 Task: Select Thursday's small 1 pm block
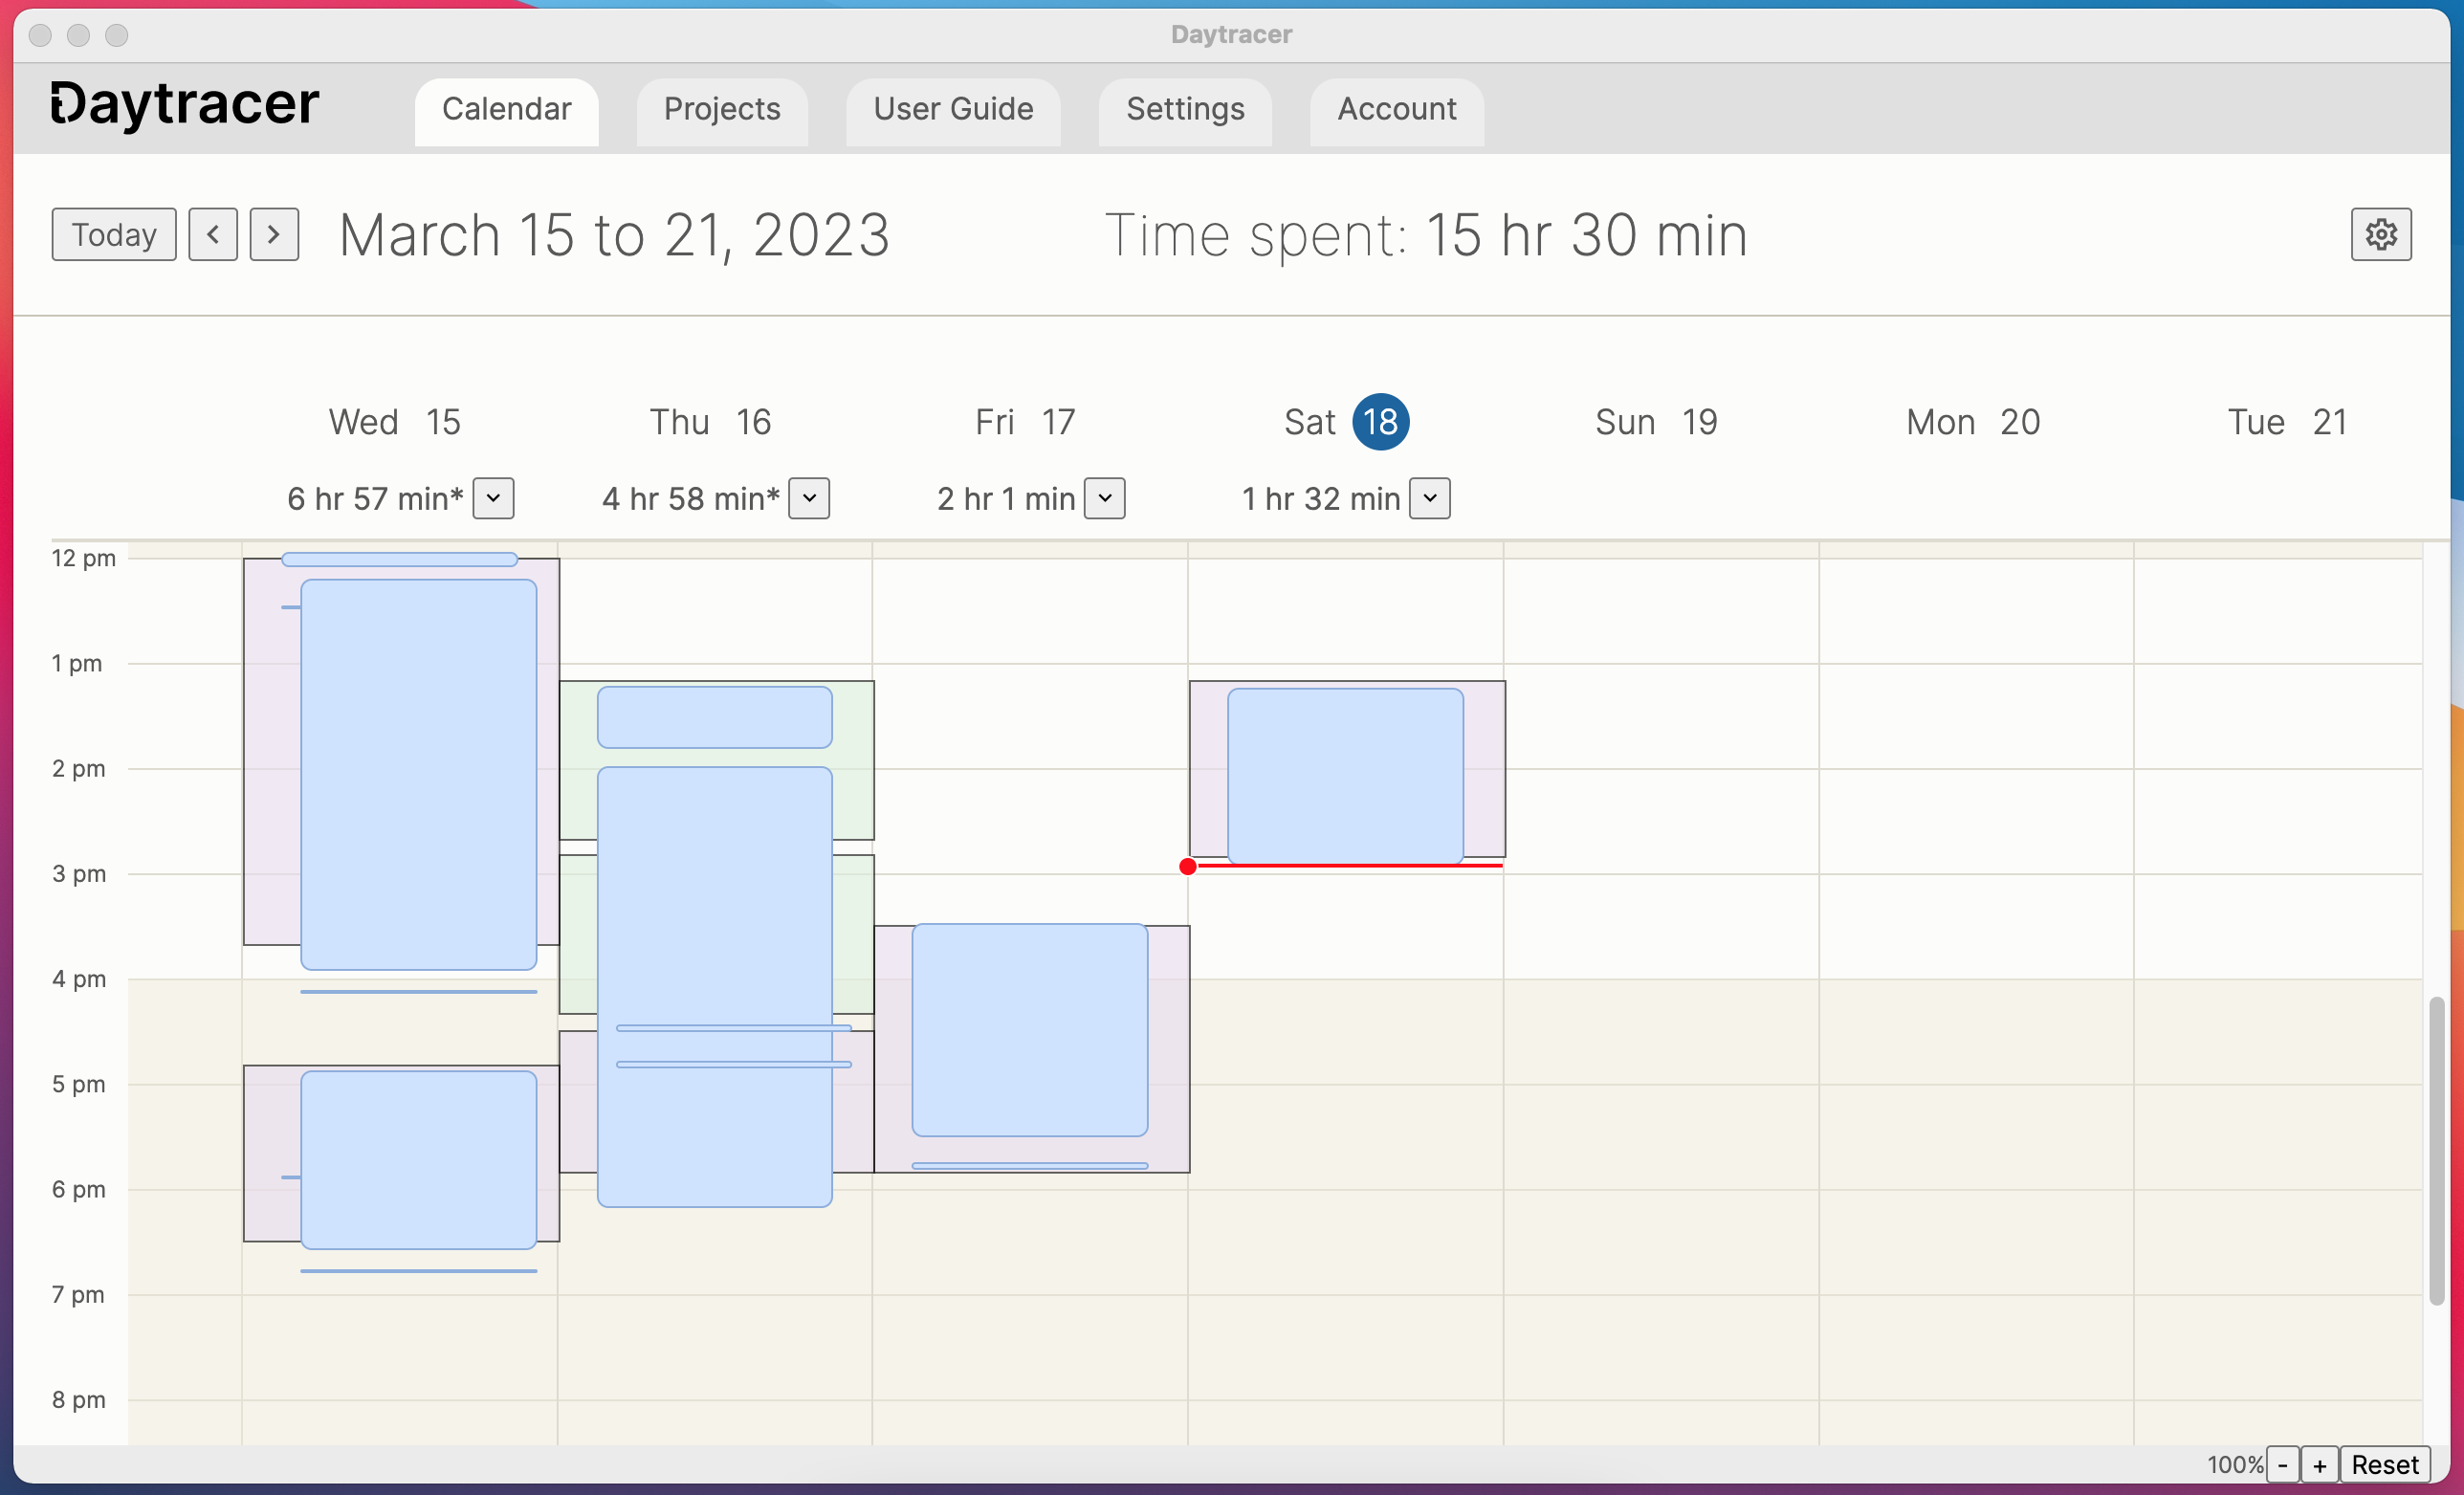[715, 717]
